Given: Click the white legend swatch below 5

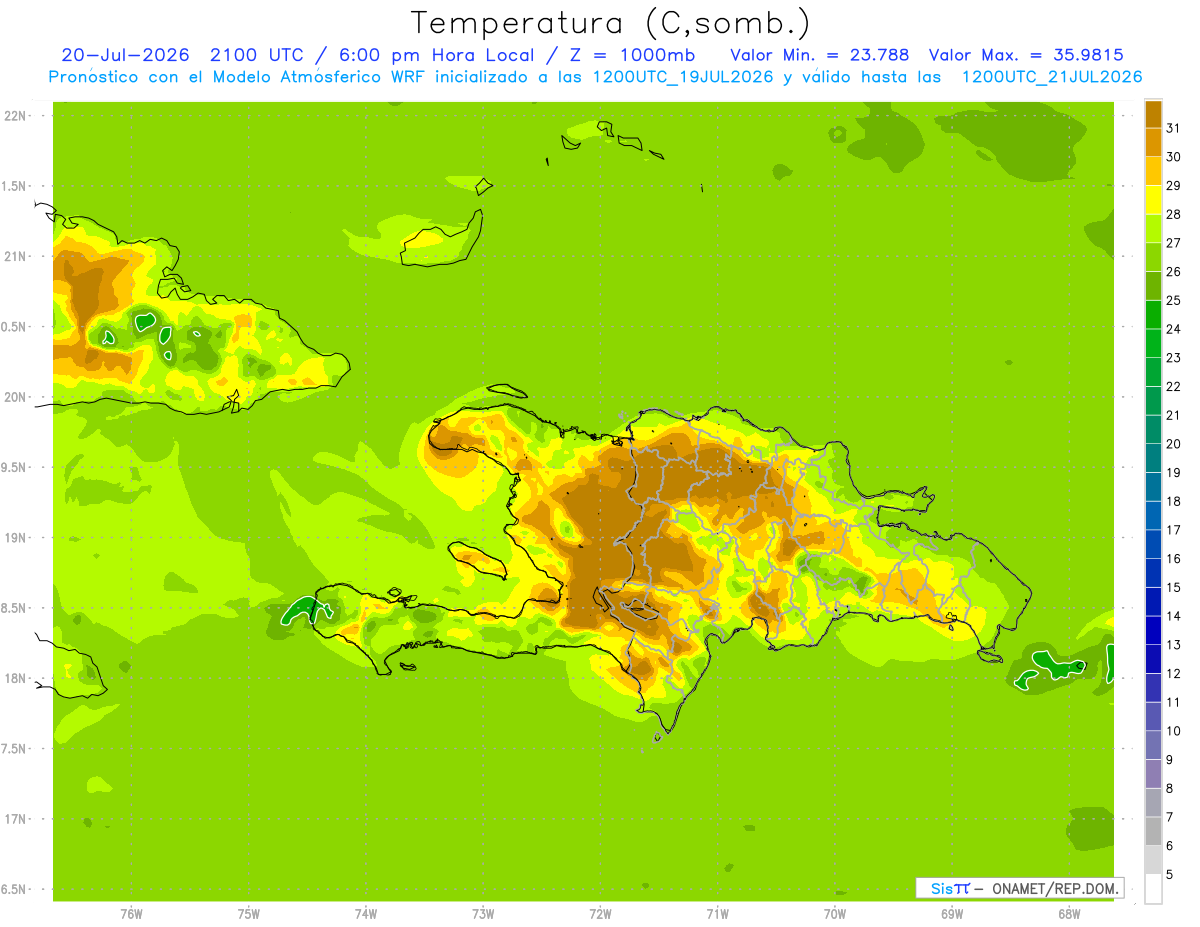Looking at the screenshot, I should 1153,888.
